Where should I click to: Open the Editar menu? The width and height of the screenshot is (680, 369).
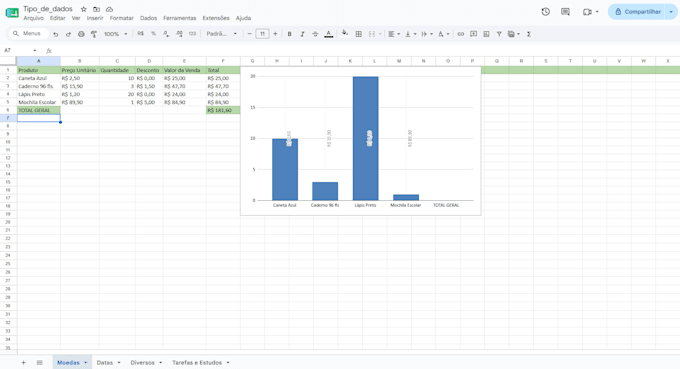pos(57,18)
